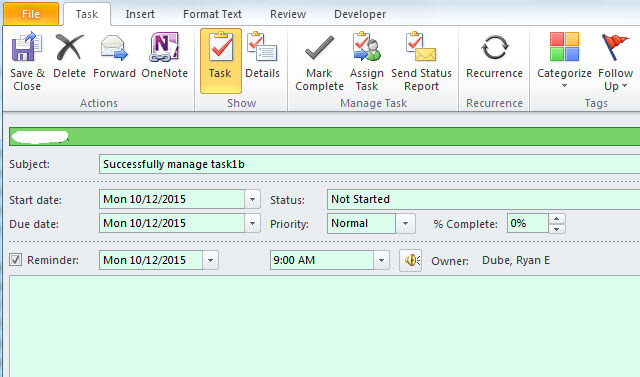The image size is (640, 377).
Task: Select the Task ribbon tab
Action: pyautogui.click(x=87, y=14)
